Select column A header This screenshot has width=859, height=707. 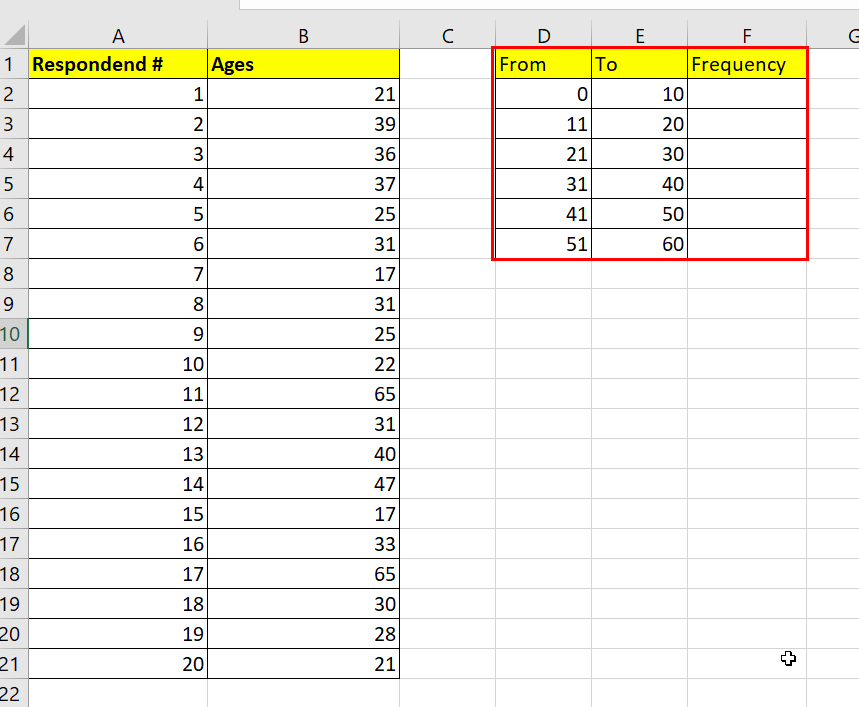[118, 36]
